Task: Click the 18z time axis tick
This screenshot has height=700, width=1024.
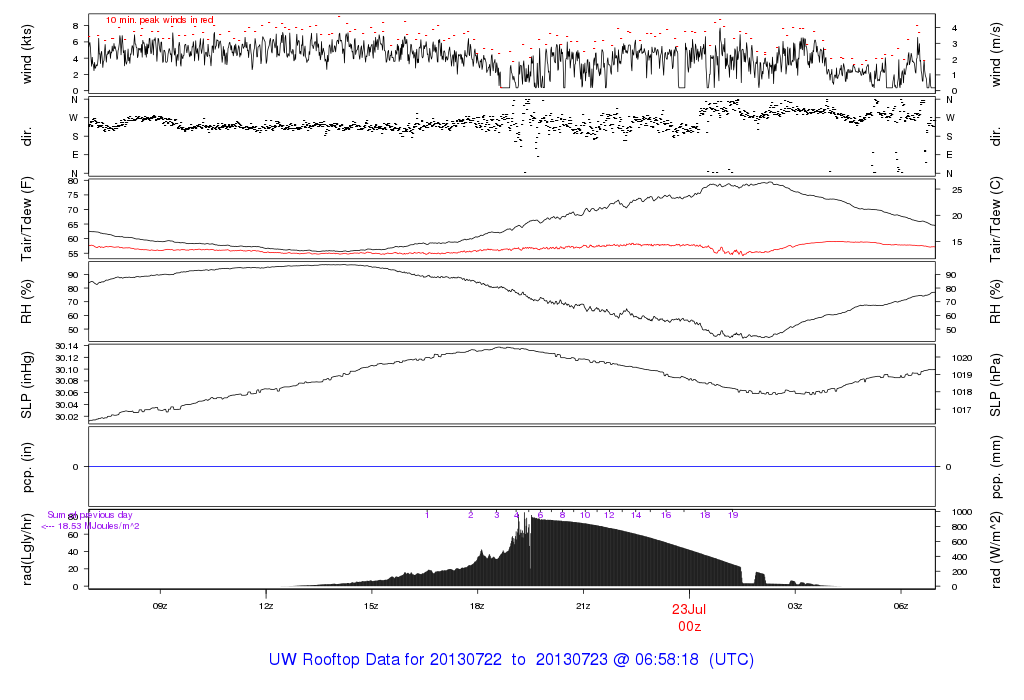Action: [477, 606]
